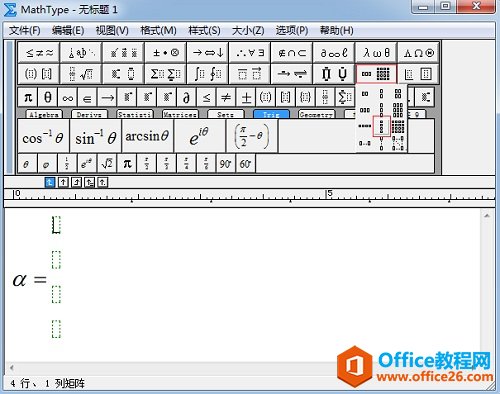Screen dimensions: 500x394
Task: Open the logical symbols palette (∴∀∃)
Action: pyautogui.click(x=250, y=53)
